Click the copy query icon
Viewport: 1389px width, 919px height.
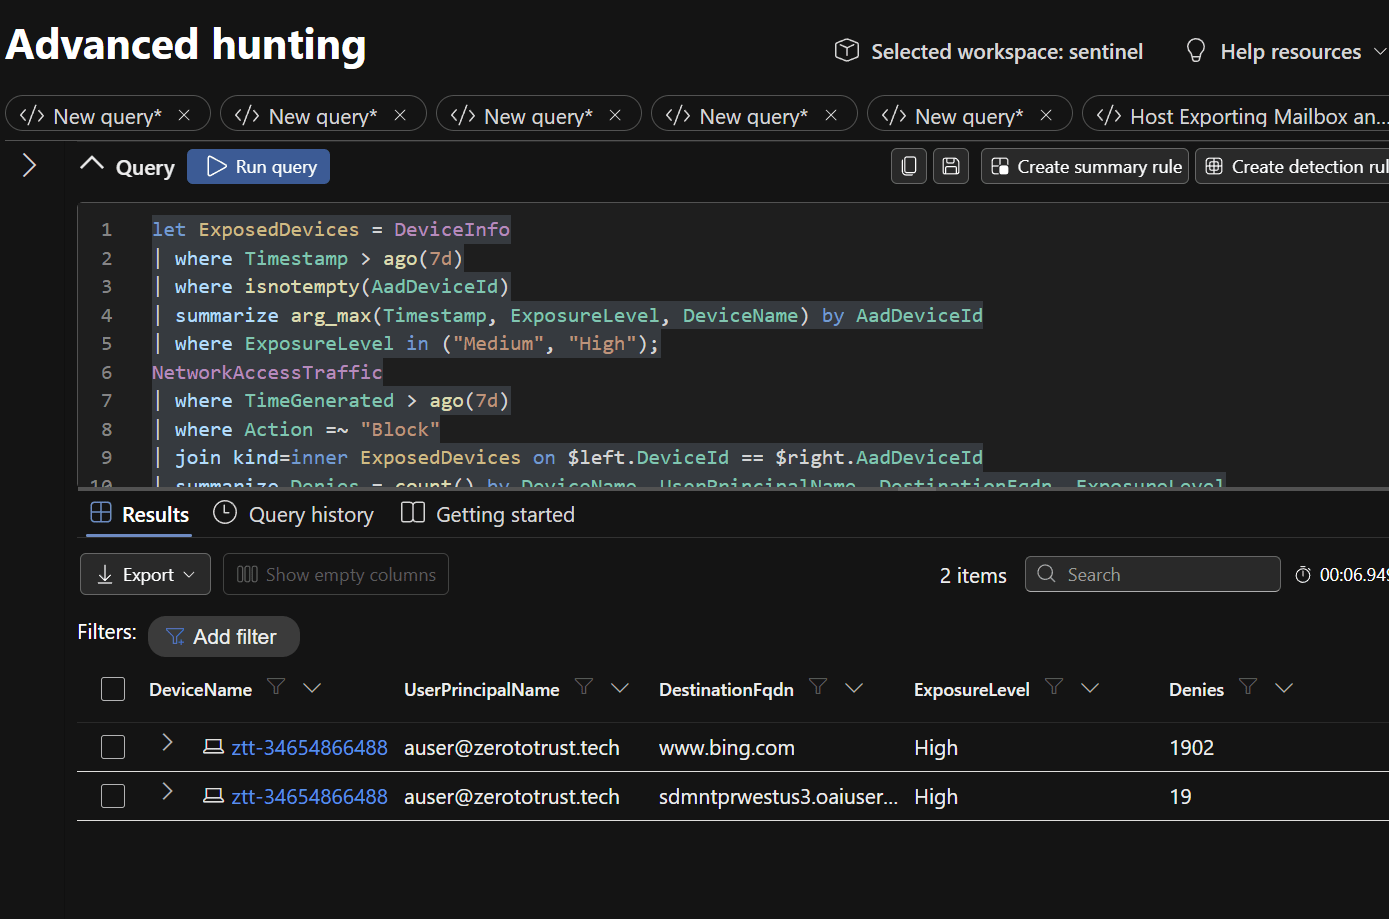pyautogui.click(x=909, y=166)
